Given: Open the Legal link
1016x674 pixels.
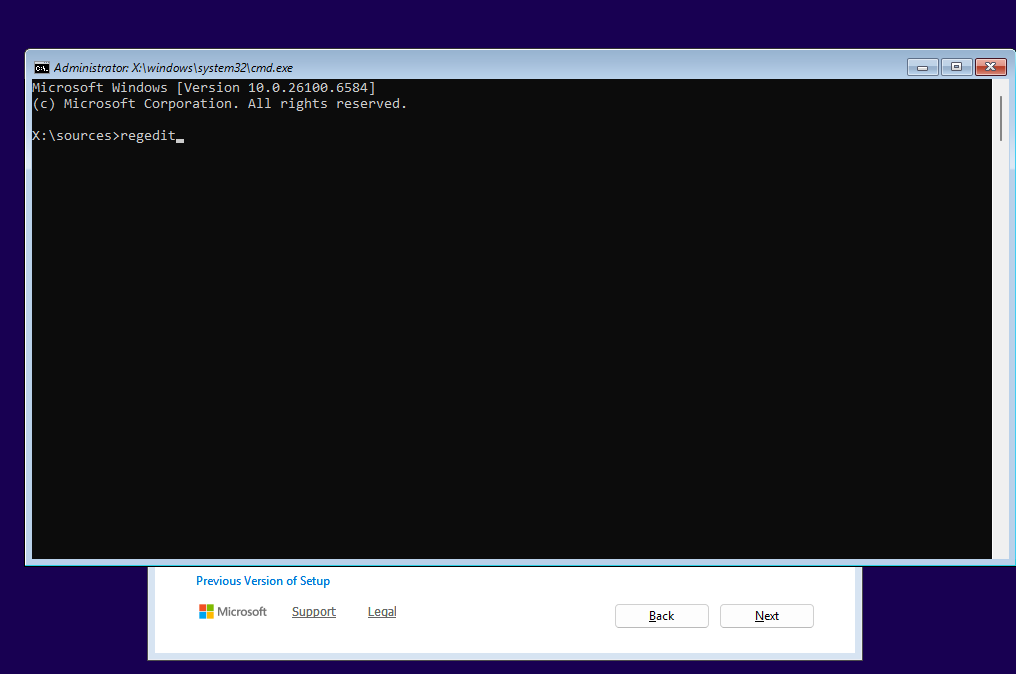Looking at the screenshot, I should point(382,612).
